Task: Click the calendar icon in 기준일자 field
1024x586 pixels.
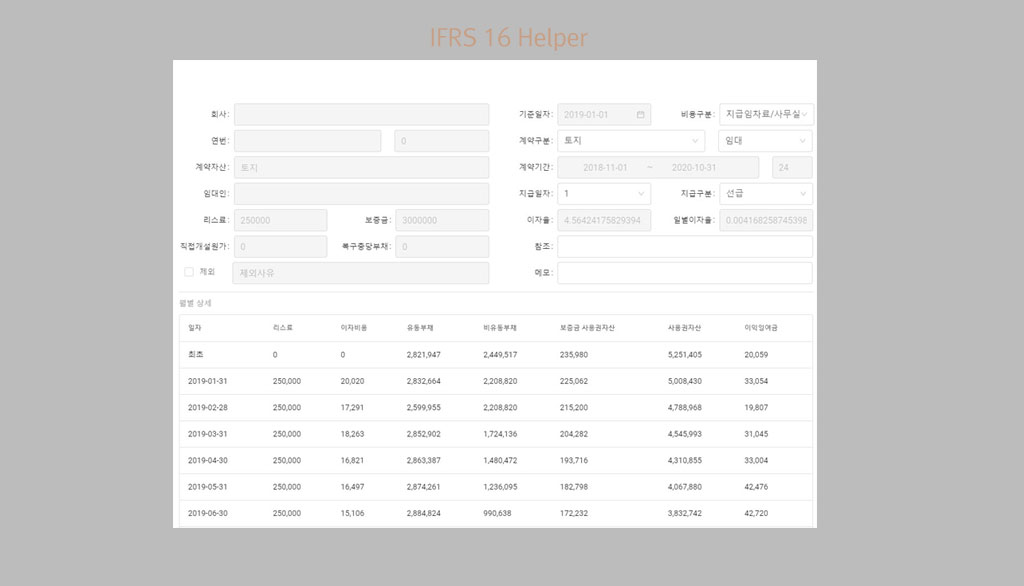Action: click(x=640, y=115)
